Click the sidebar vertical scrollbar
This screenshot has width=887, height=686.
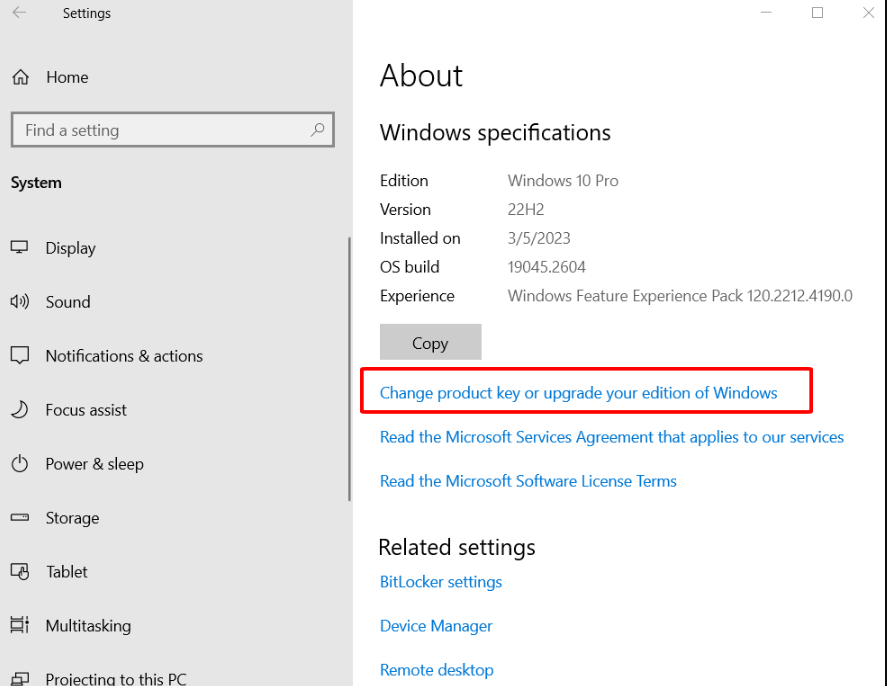349,370
